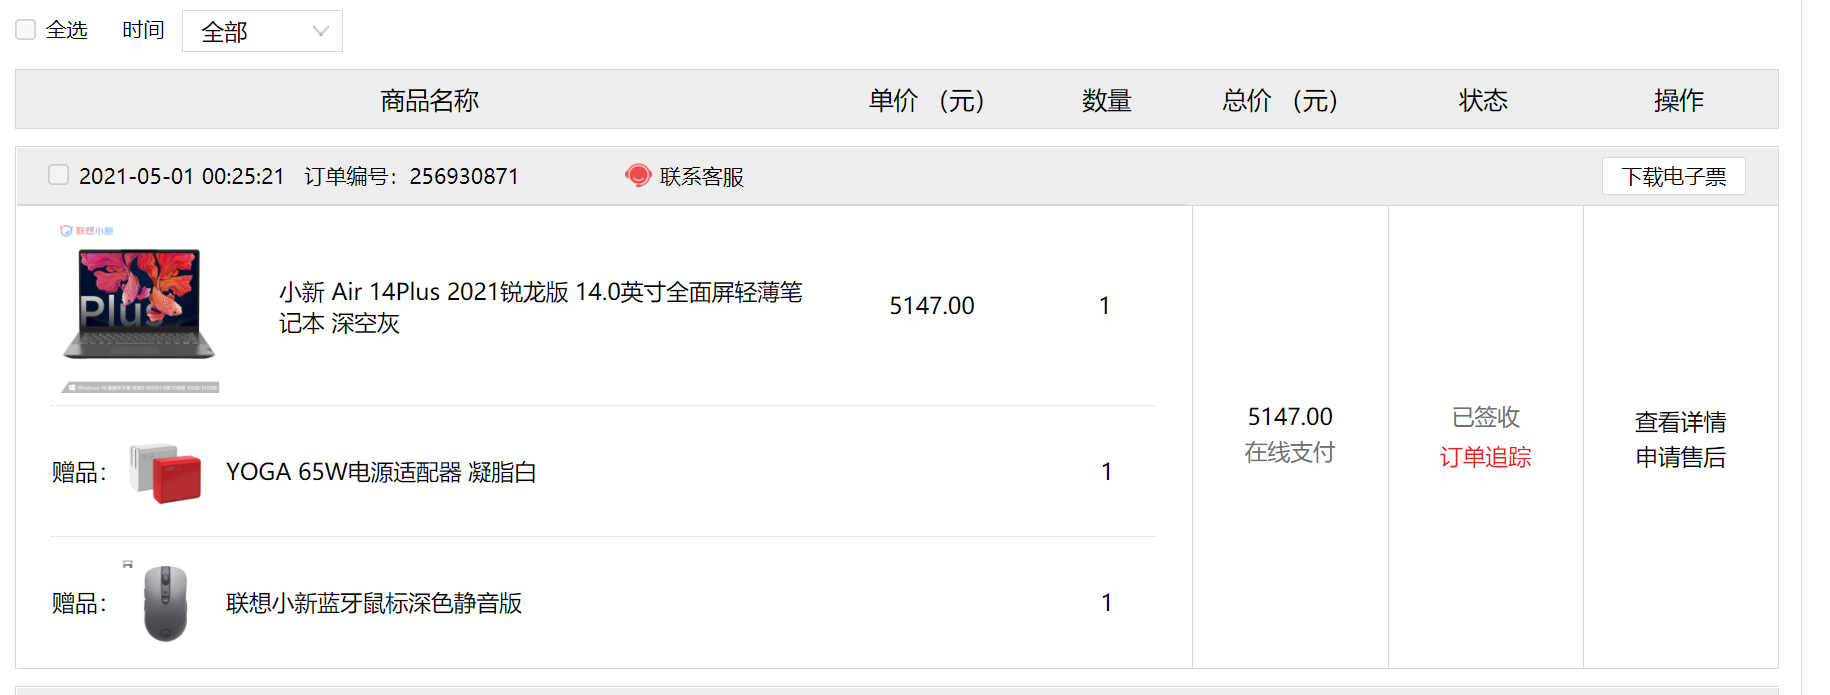The width and height of the screenshot is (1830, 695).
Task: Open 订单追踪 order tracking link
Action: pyautogui.click(x=1485, y=457)
